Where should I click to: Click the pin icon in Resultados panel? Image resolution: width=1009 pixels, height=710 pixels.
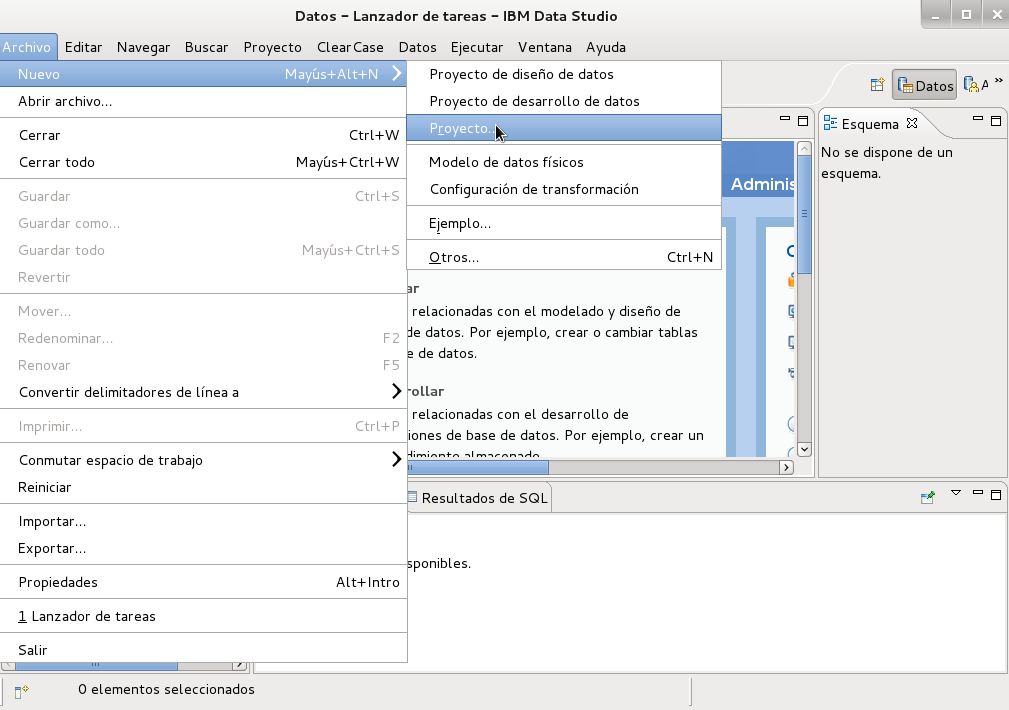coord(927,496)
